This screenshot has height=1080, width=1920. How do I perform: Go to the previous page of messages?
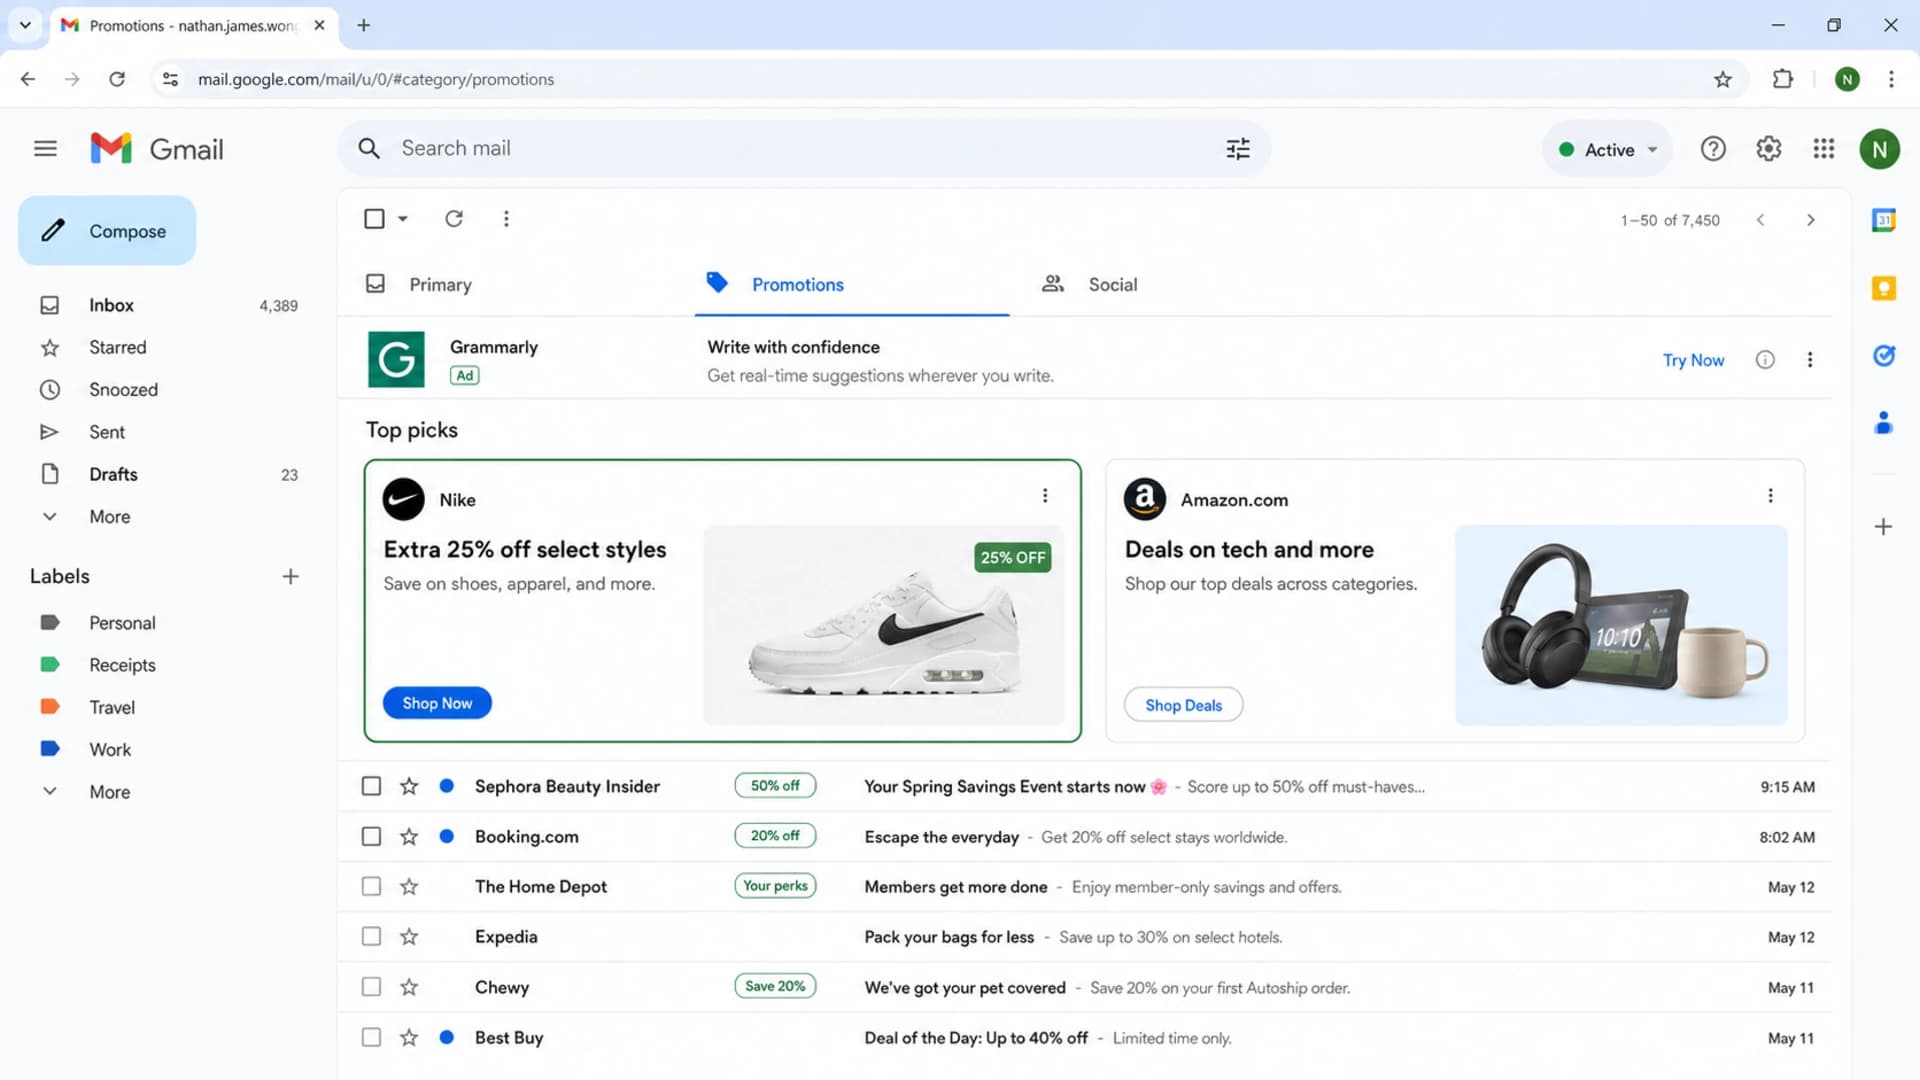[1760, 220]
